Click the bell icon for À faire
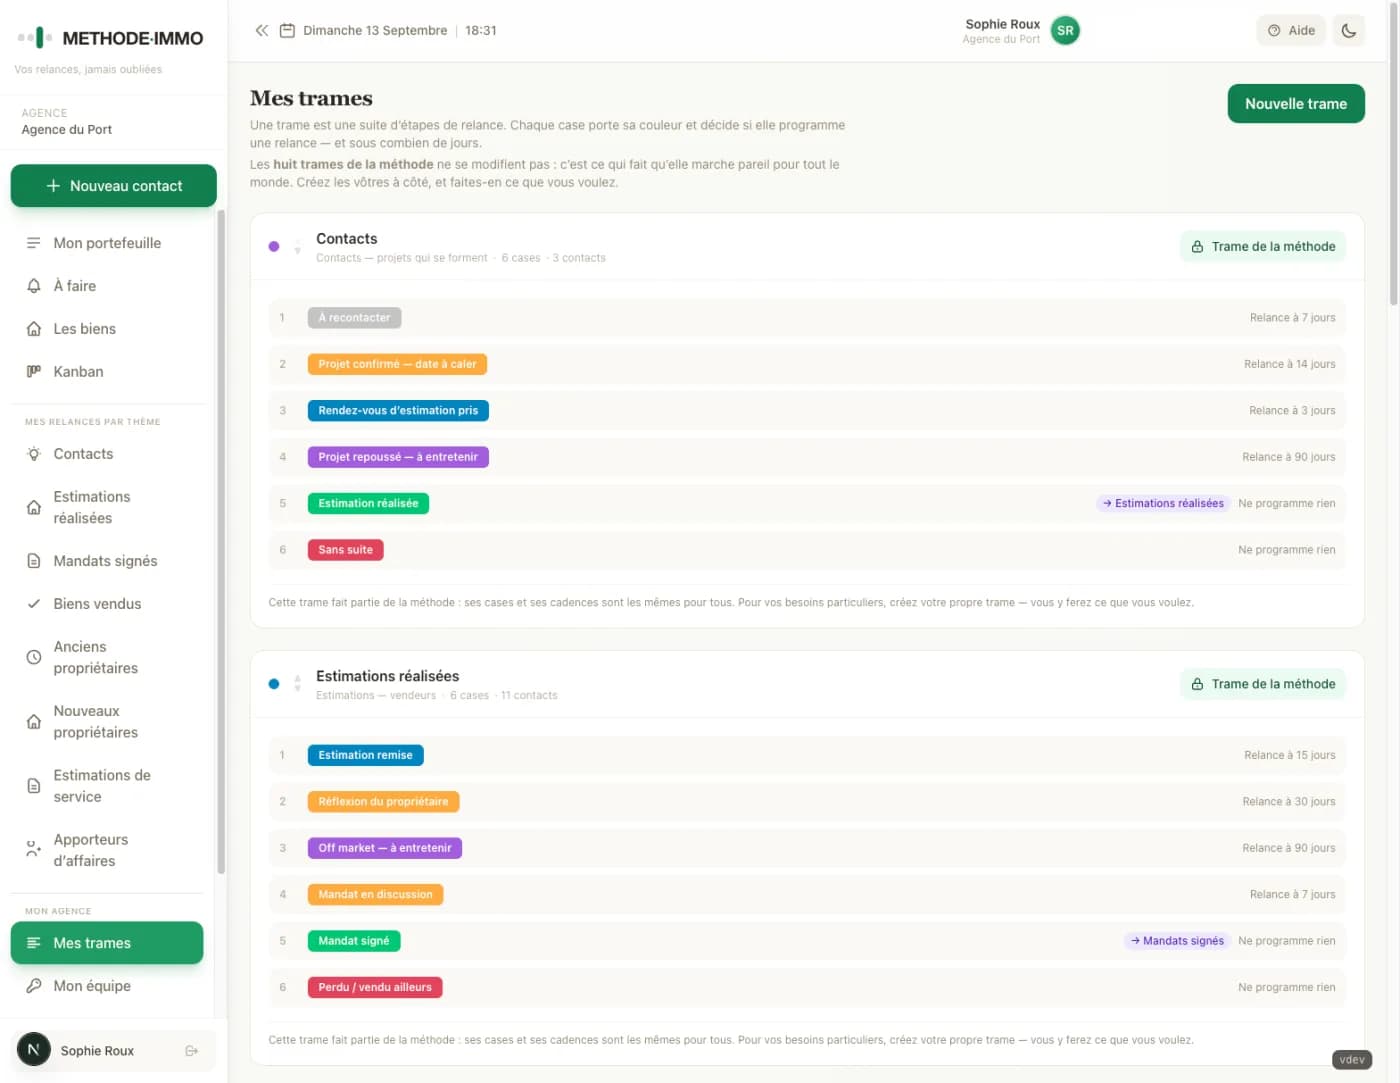The image size is (1400, 1083). click(x=34, y=286)
